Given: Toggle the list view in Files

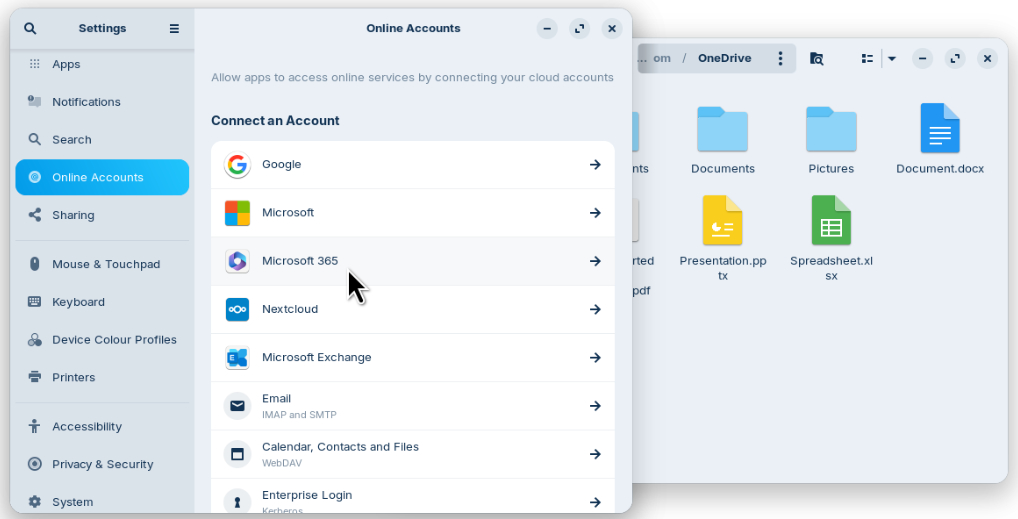Looking at the screenshot, I should [867, 59].
